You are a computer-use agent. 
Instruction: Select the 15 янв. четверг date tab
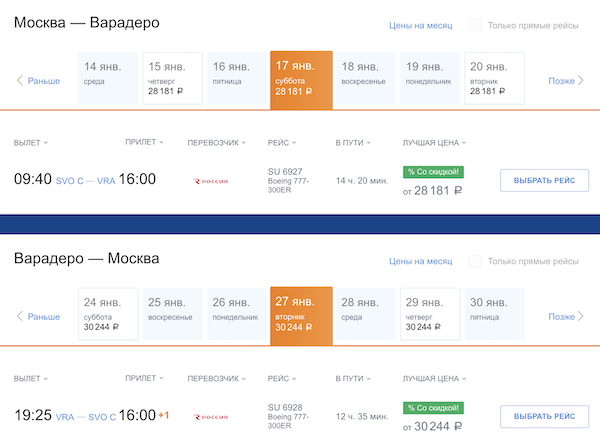click(172, 79)
